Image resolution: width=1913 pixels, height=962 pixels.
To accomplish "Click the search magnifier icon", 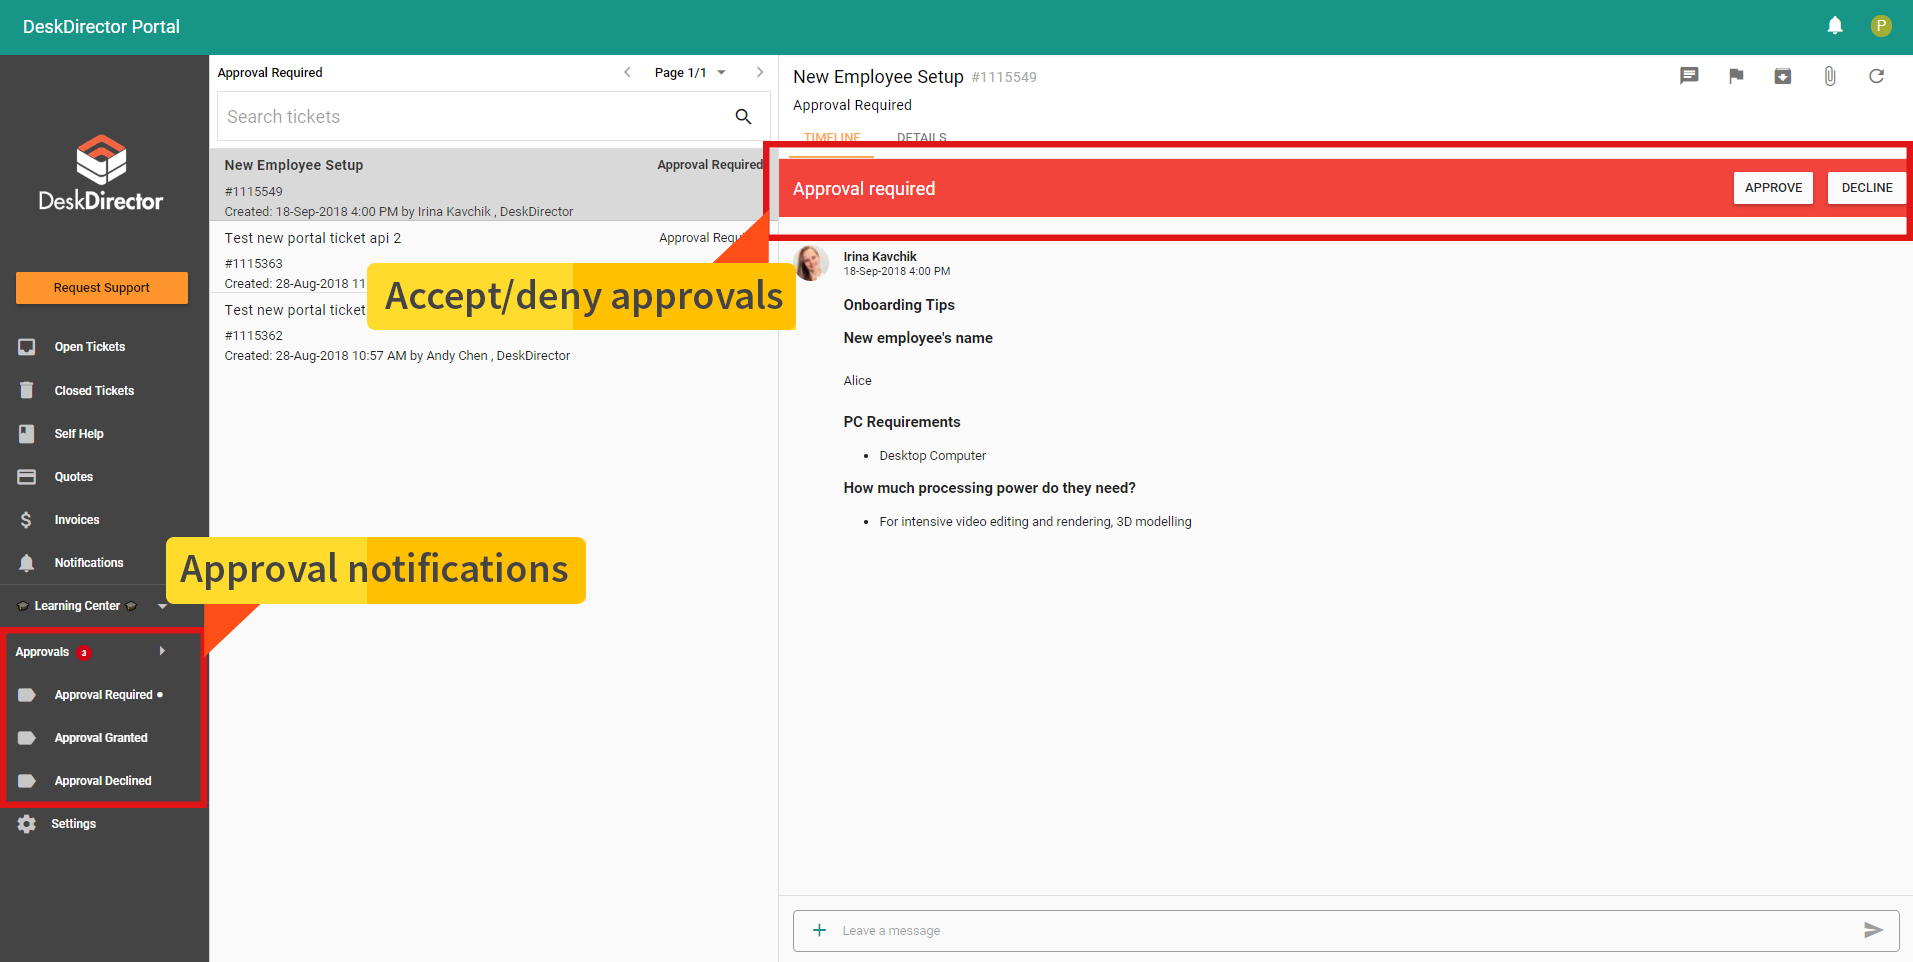I will pos(743,116).
